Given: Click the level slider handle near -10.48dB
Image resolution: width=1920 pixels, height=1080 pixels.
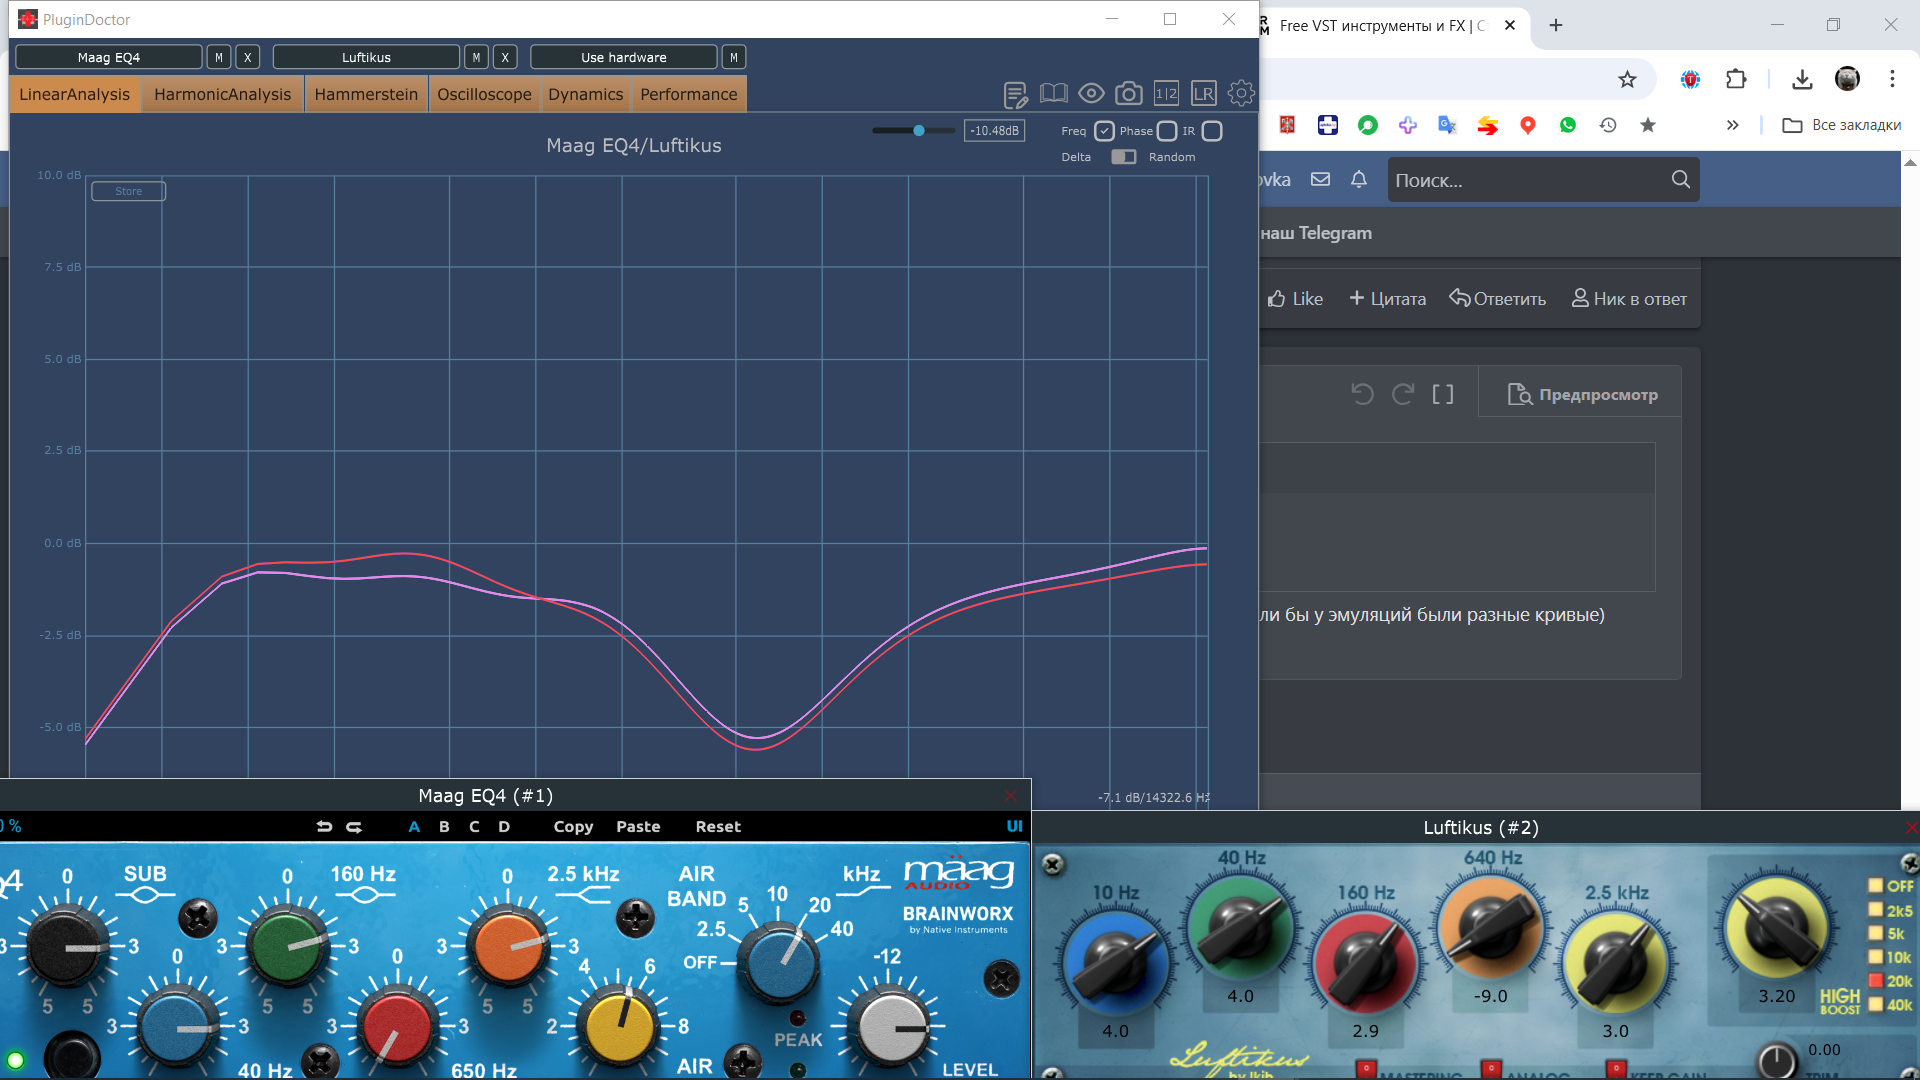Looking at the screenshot, I should 919,131.
